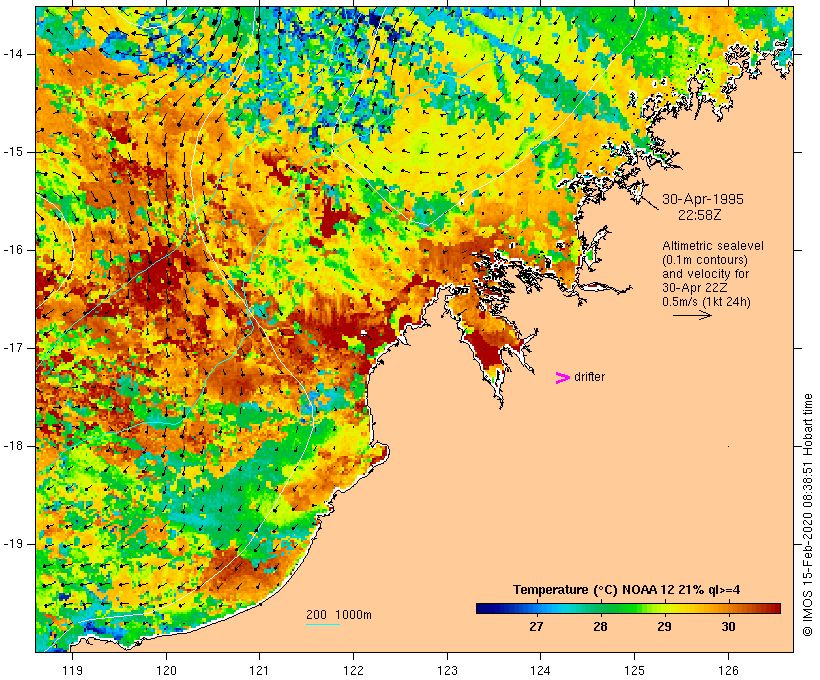Click the temperature color bar legend
Viewport: 820px width, 680px height.
click(628, 608)
